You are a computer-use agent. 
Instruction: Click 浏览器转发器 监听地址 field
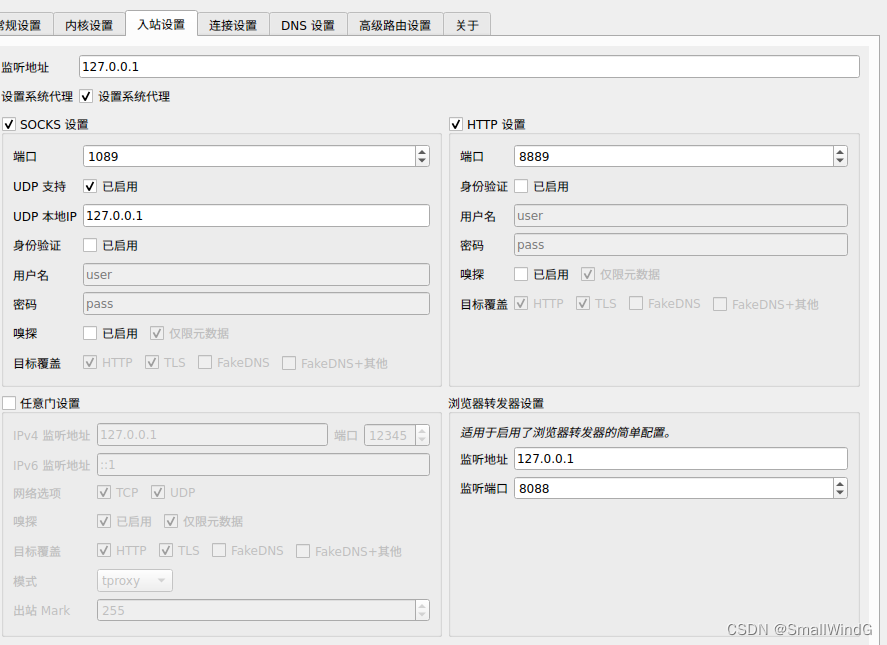coord(681,459)
